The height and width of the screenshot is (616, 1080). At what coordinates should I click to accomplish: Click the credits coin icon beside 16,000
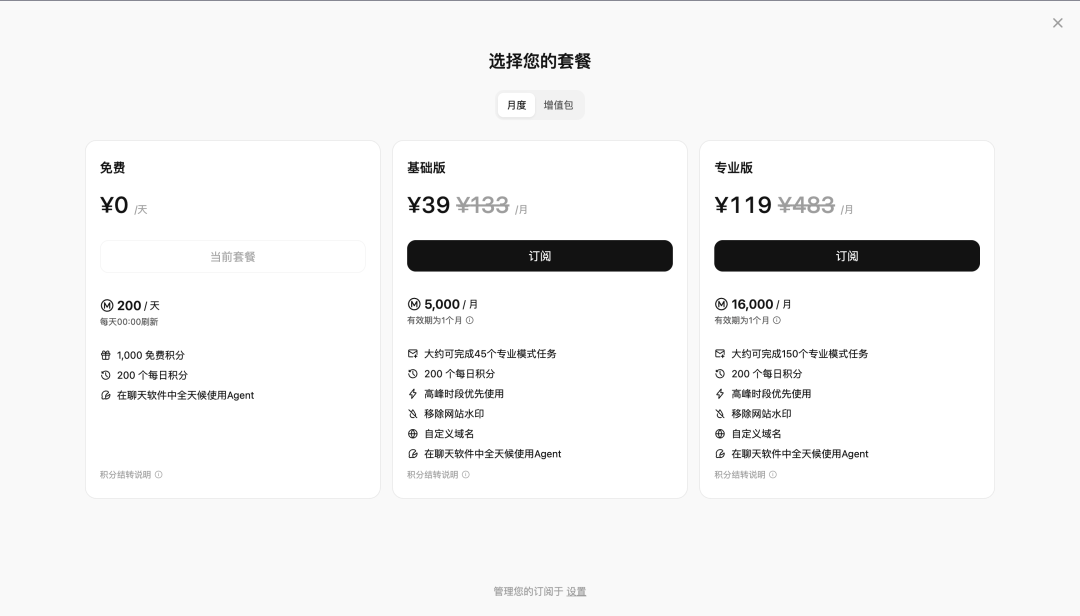[x=721, y=304]
